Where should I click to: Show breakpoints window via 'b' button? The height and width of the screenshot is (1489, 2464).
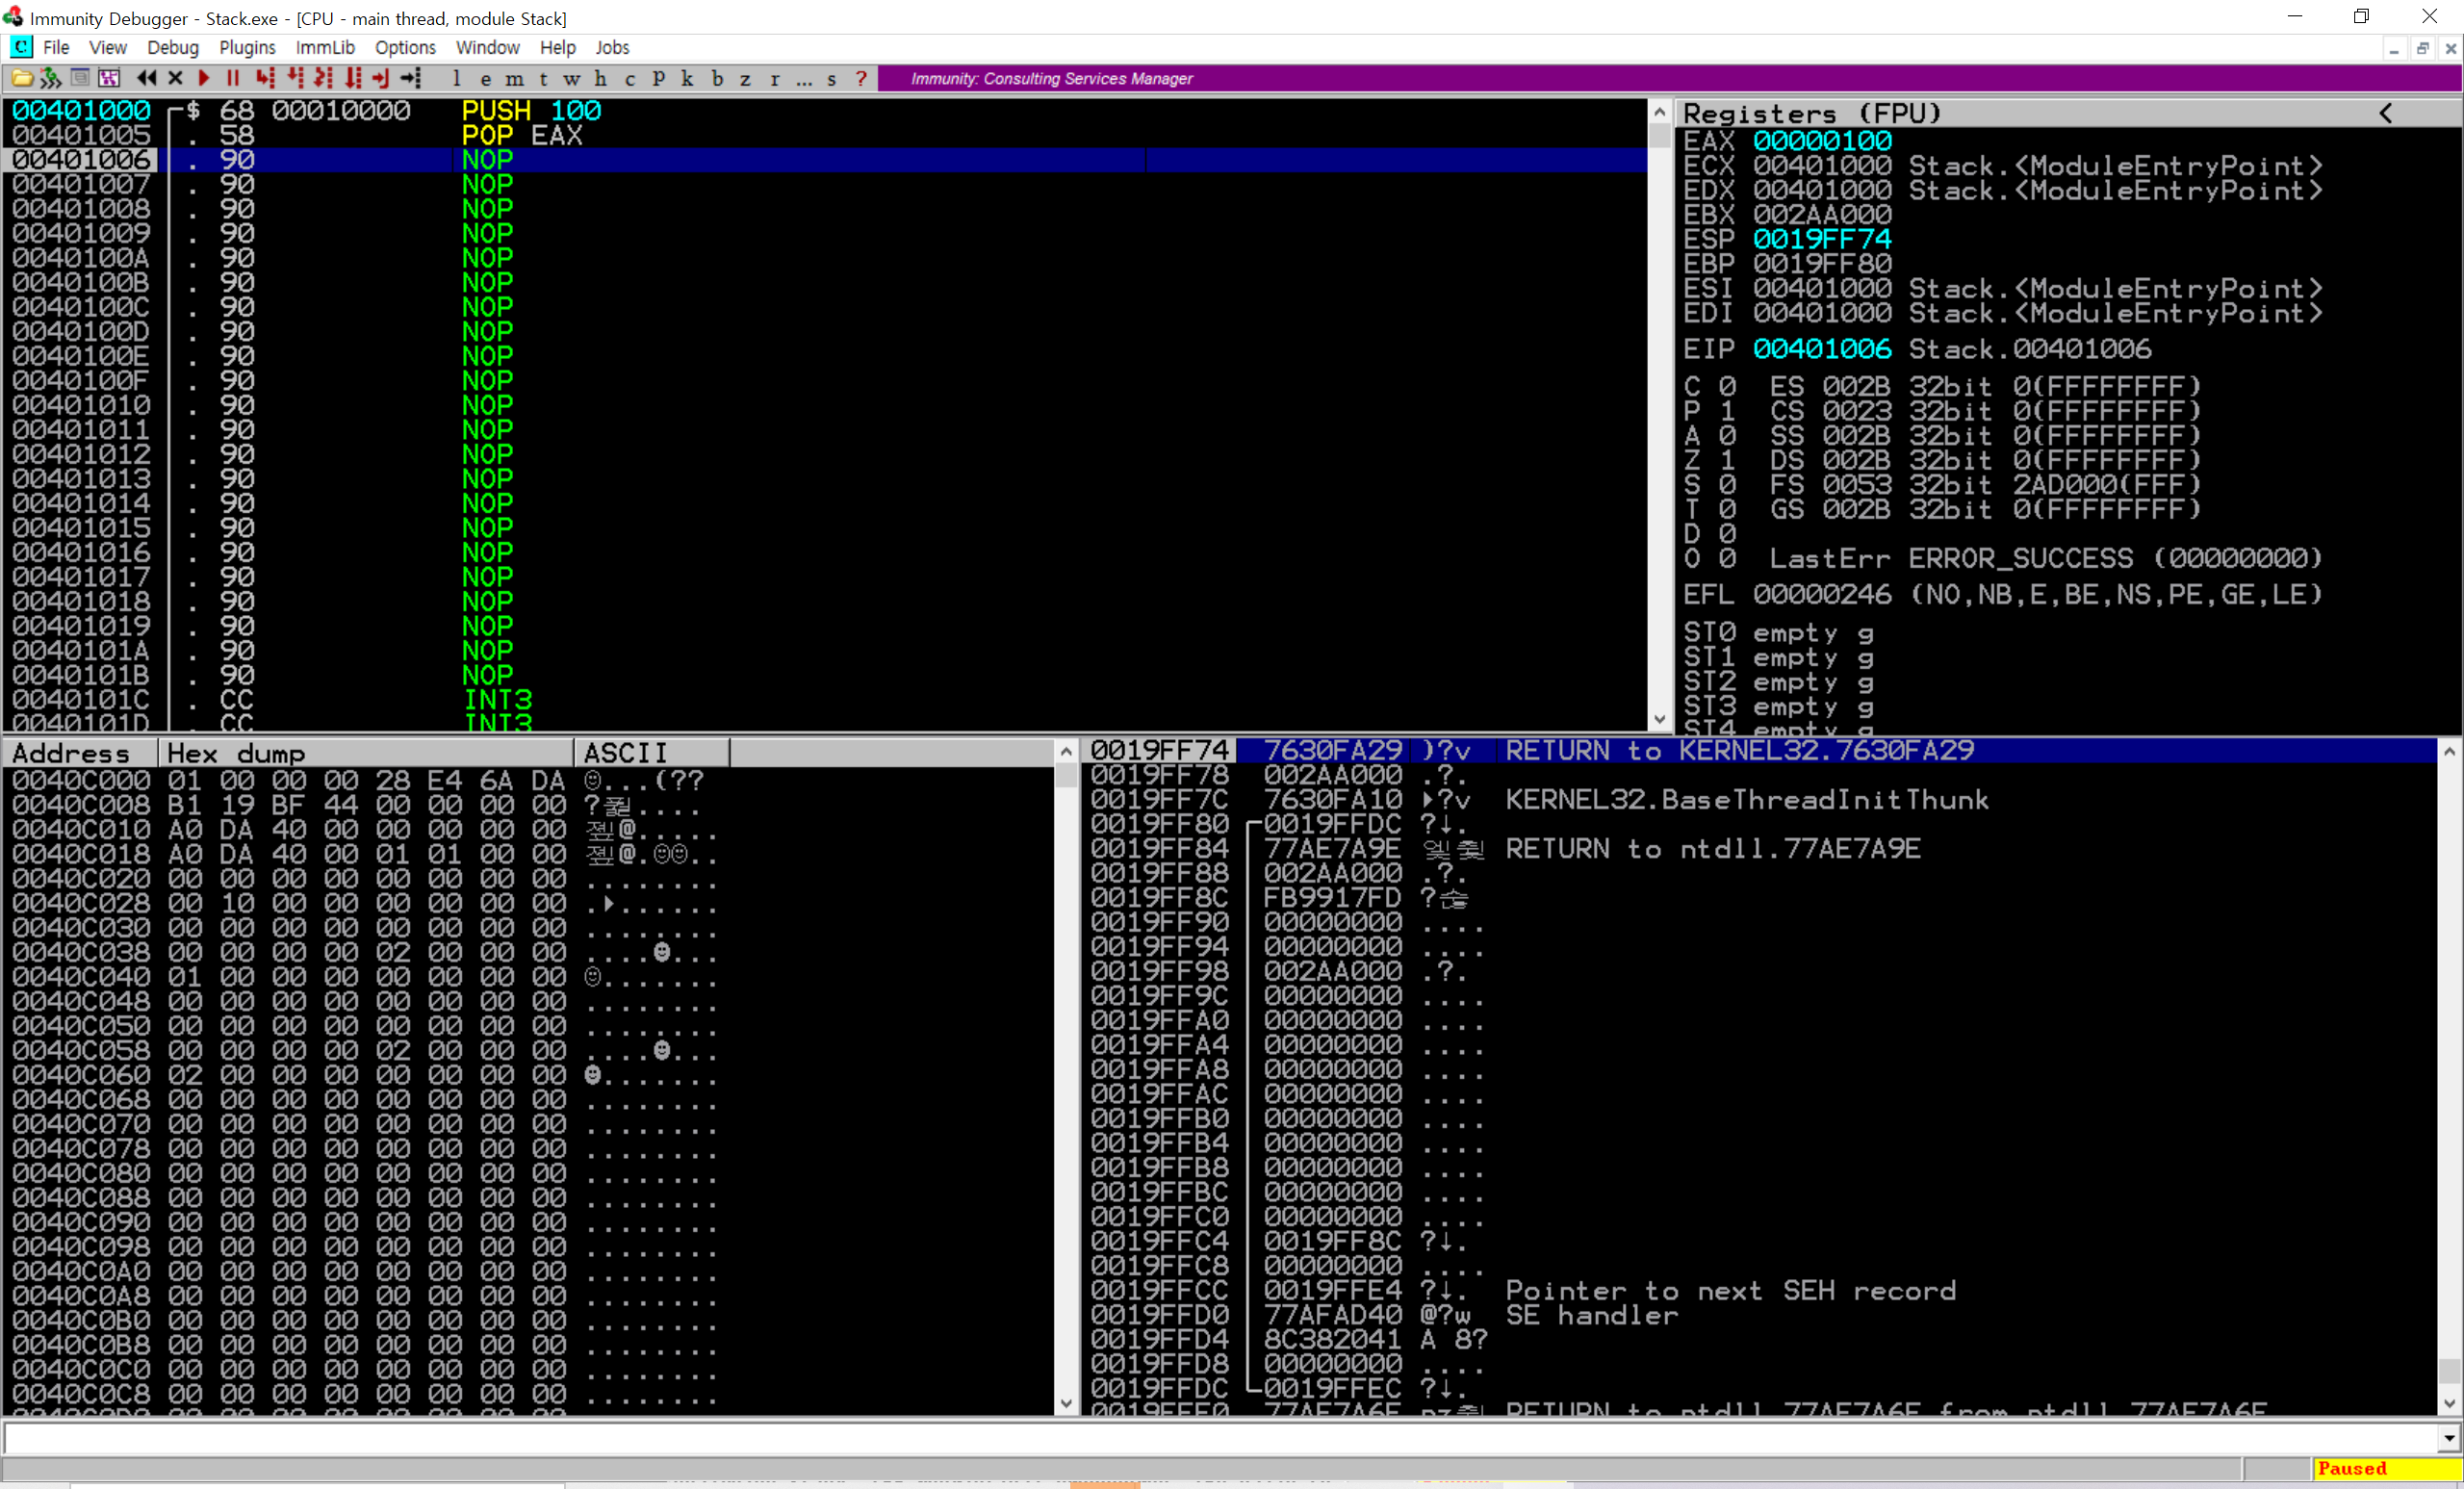pyautogui.click(x=717, y=78)
